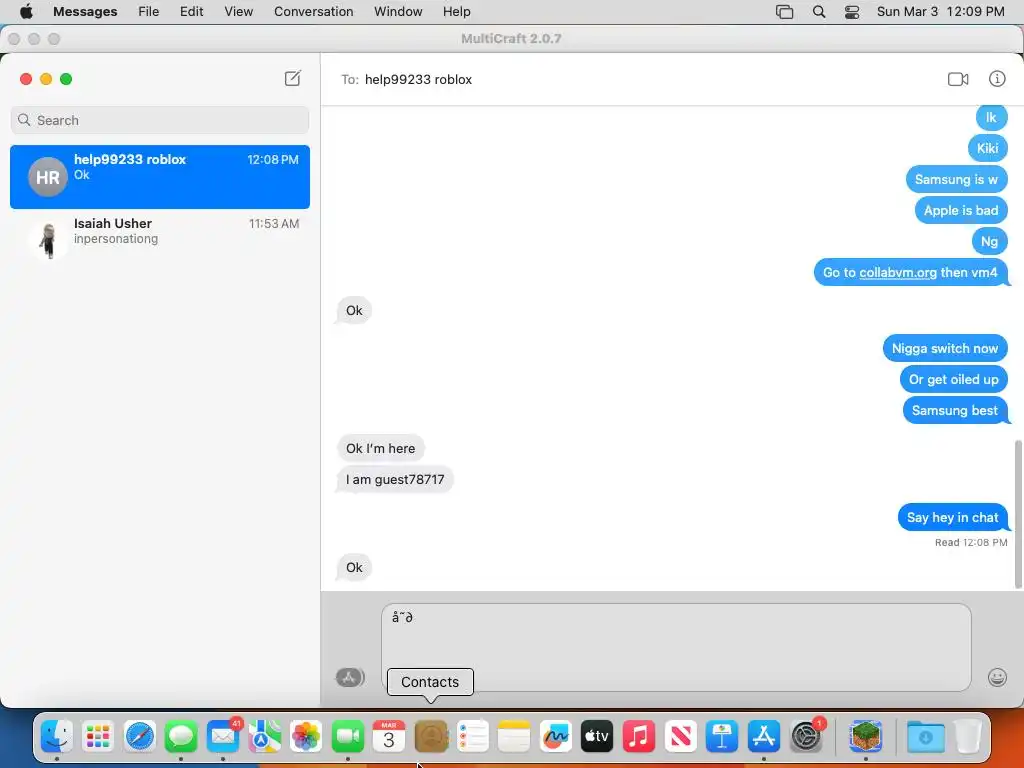This screenshot has height=768, width=1024.
Task: Open Control Center in the menu bar
Action: [x=852, y=11]
